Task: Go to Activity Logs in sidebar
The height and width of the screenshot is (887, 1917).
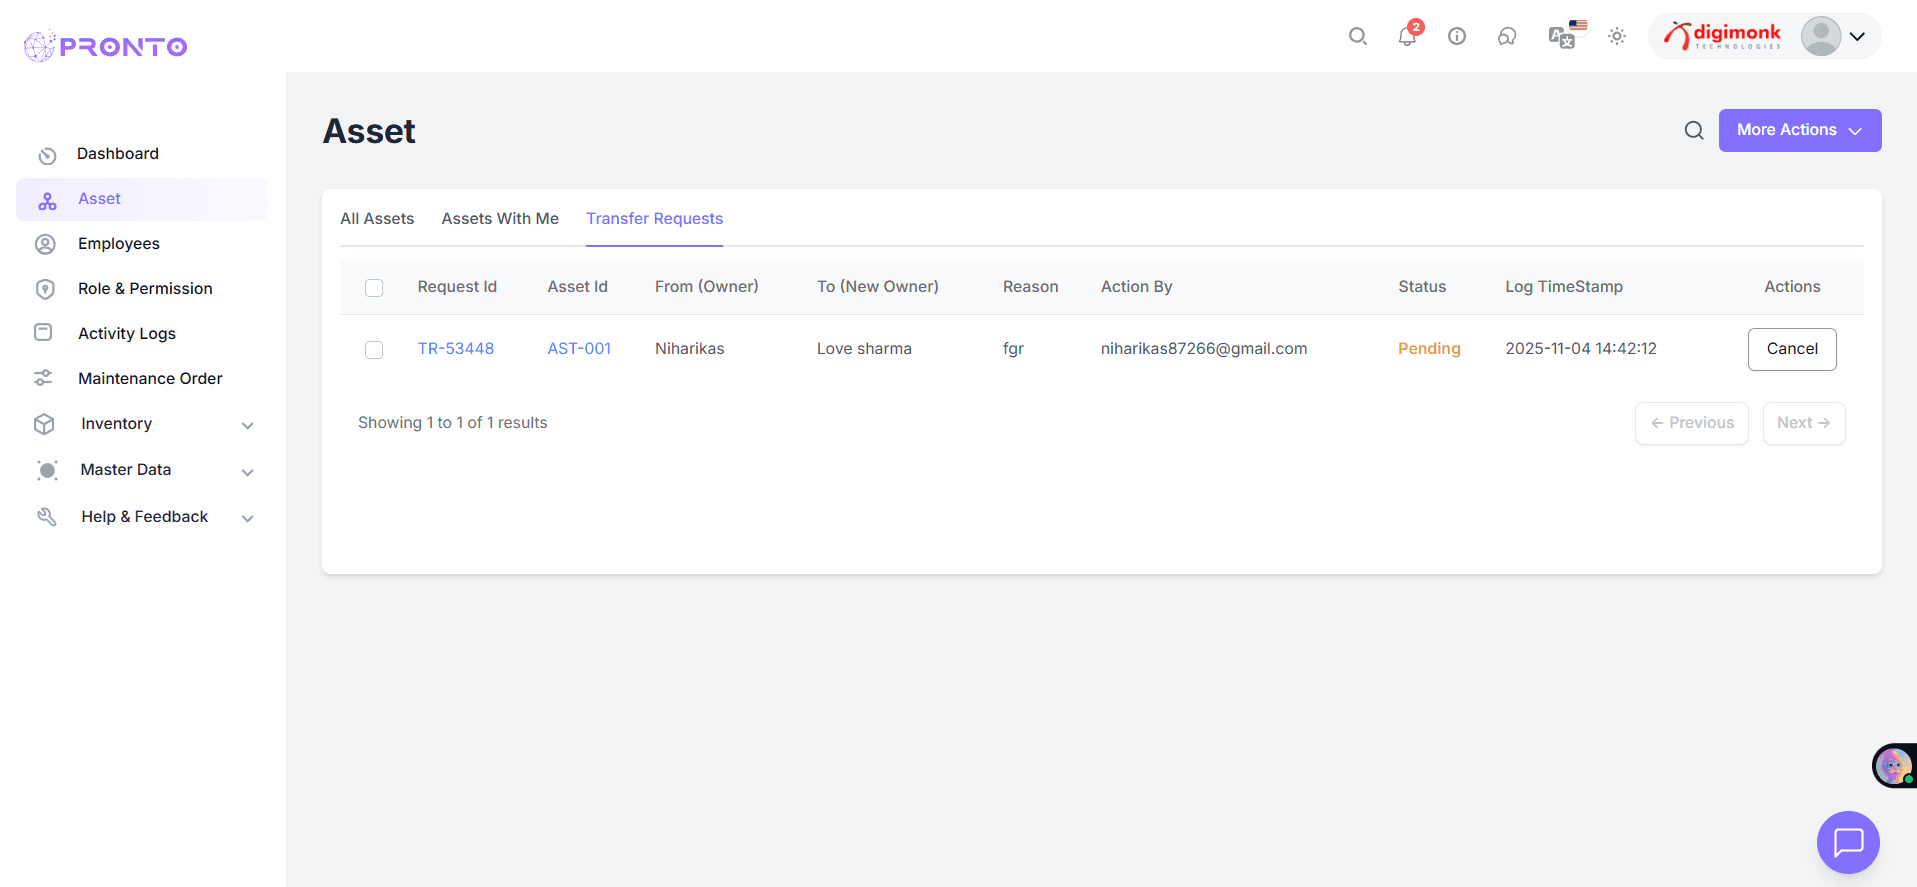Action: [127, 334]
